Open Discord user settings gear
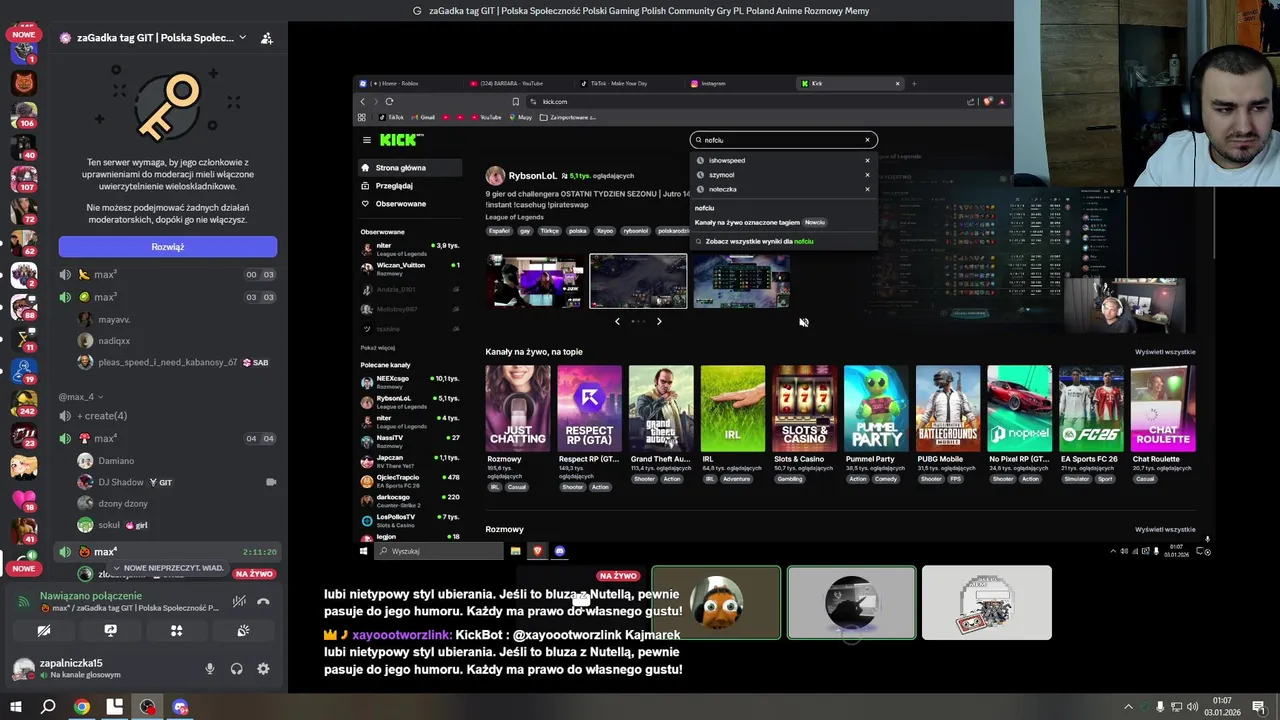 tap(263, 669)
